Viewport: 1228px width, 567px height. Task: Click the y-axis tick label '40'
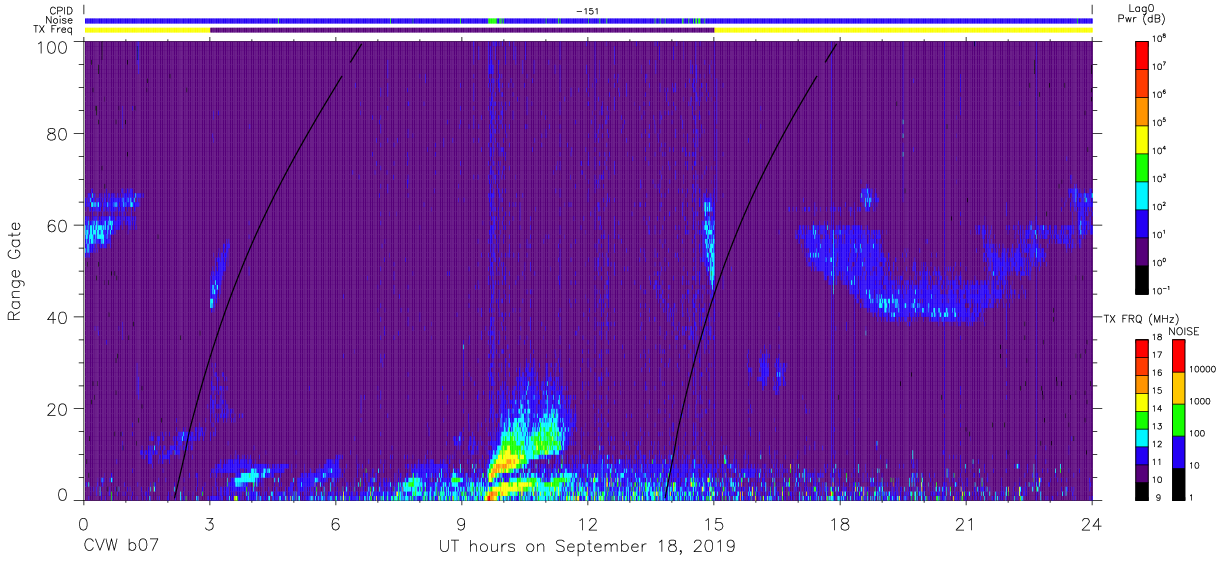click(58, 317)
